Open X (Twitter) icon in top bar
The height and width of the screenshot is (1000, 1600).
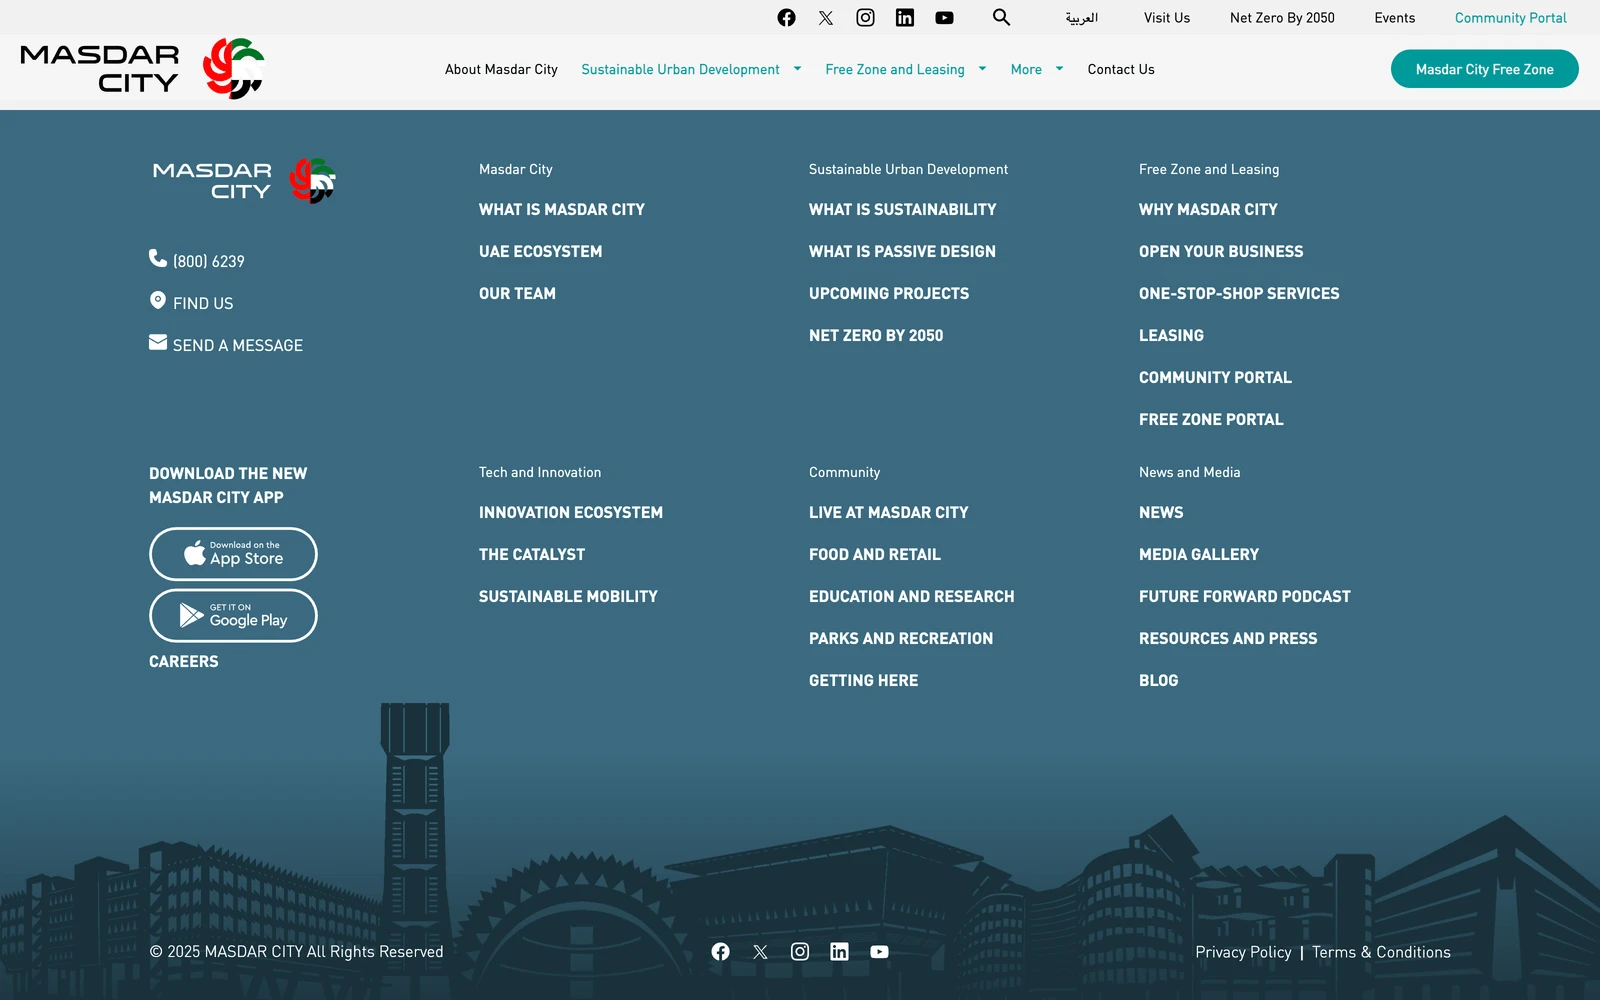click(826, 18)
